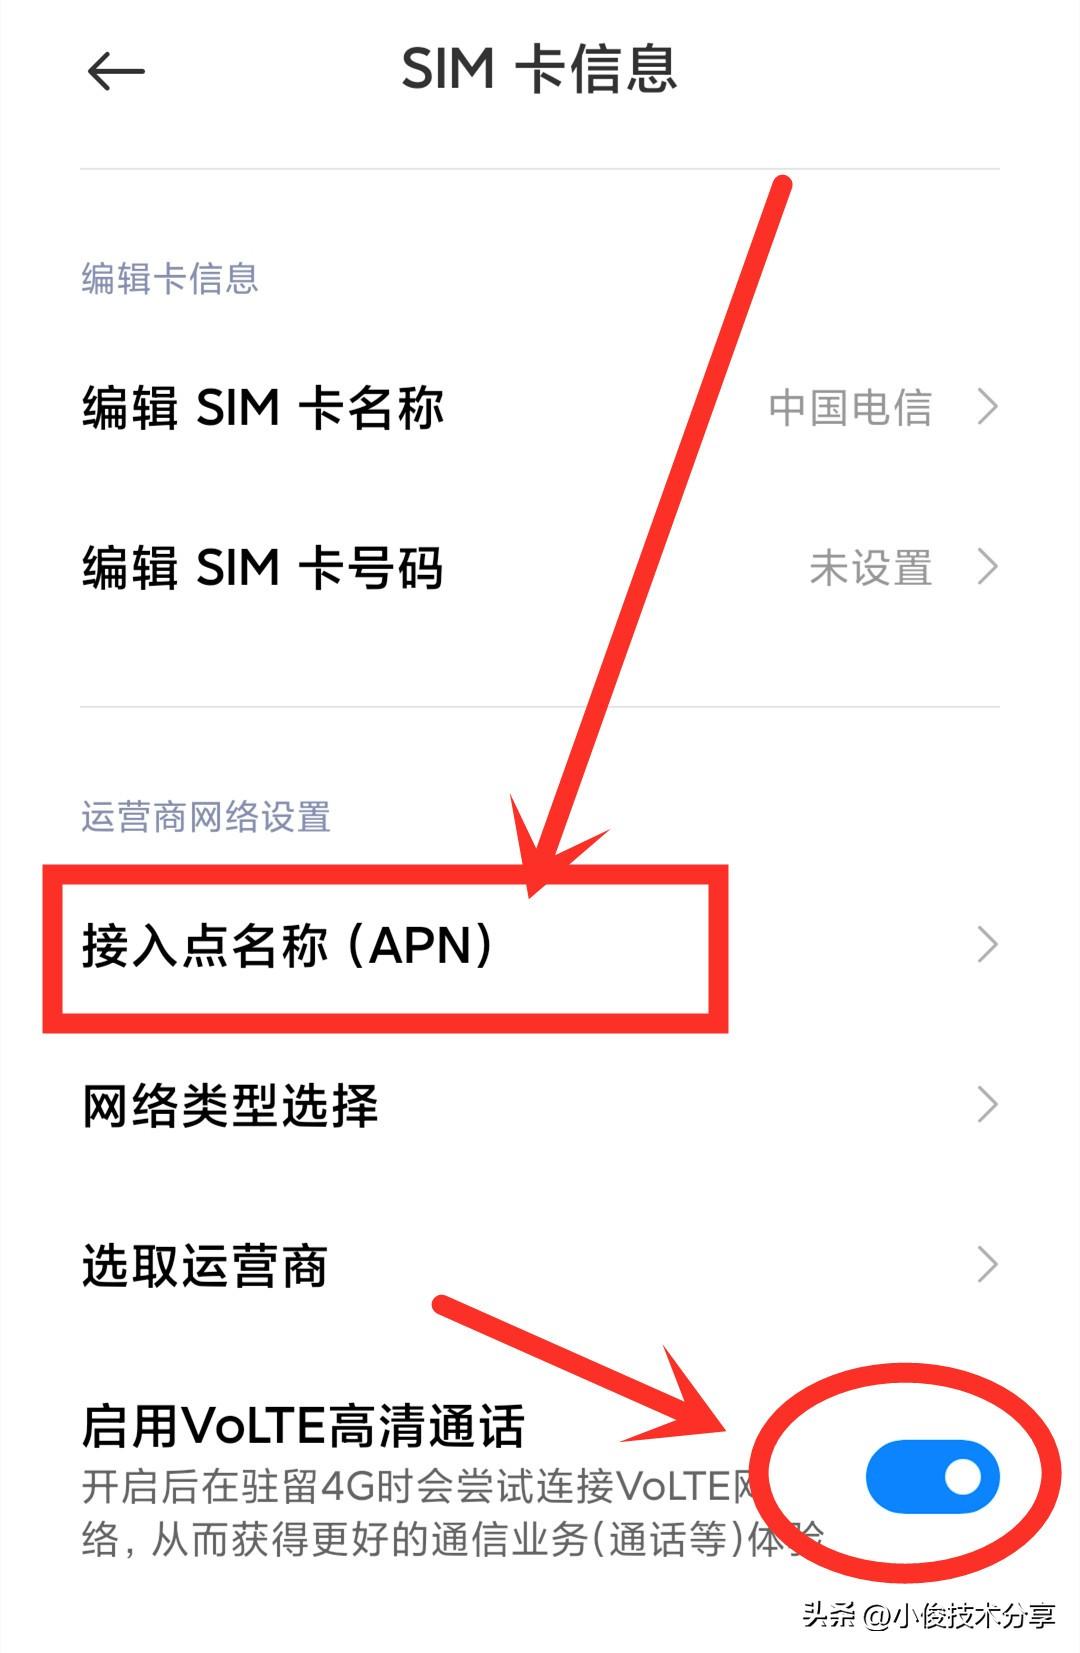Tap the SIM 卡信息 page title
The image size is (1080, 1653).
539,70
